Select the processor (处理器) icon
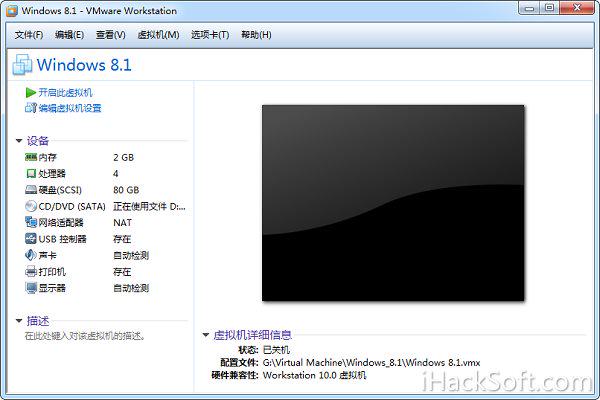Image resolution: width=600 pixels, height=400 pixels. 31,173
